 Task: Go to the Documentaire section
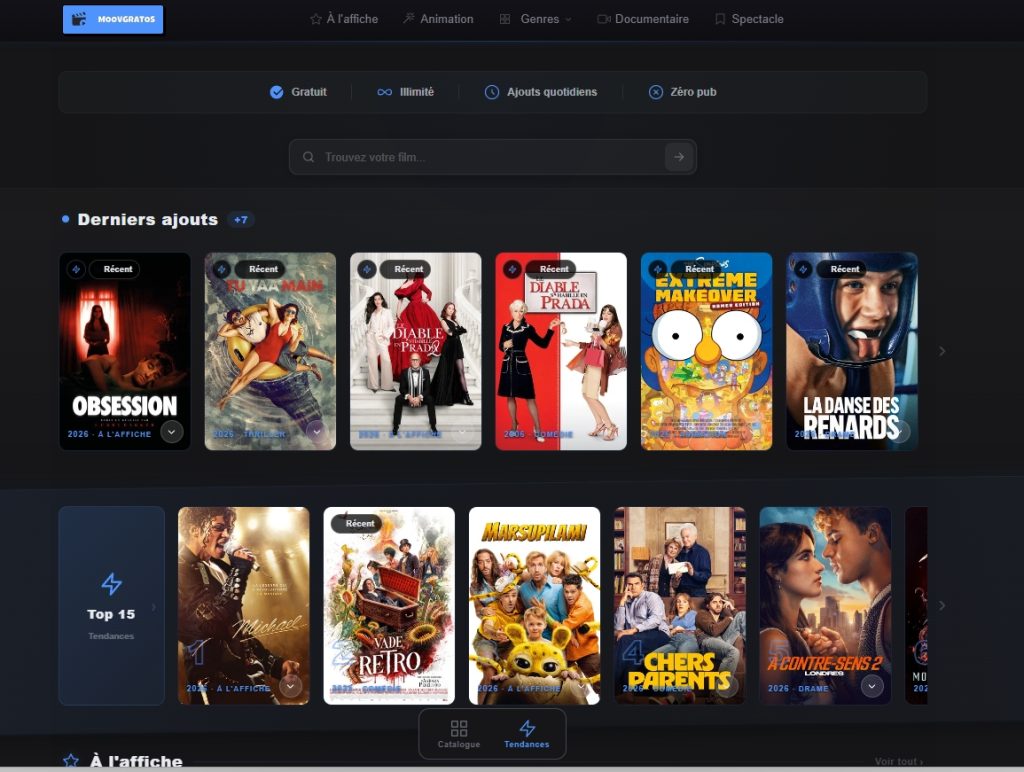pos(643,19)
